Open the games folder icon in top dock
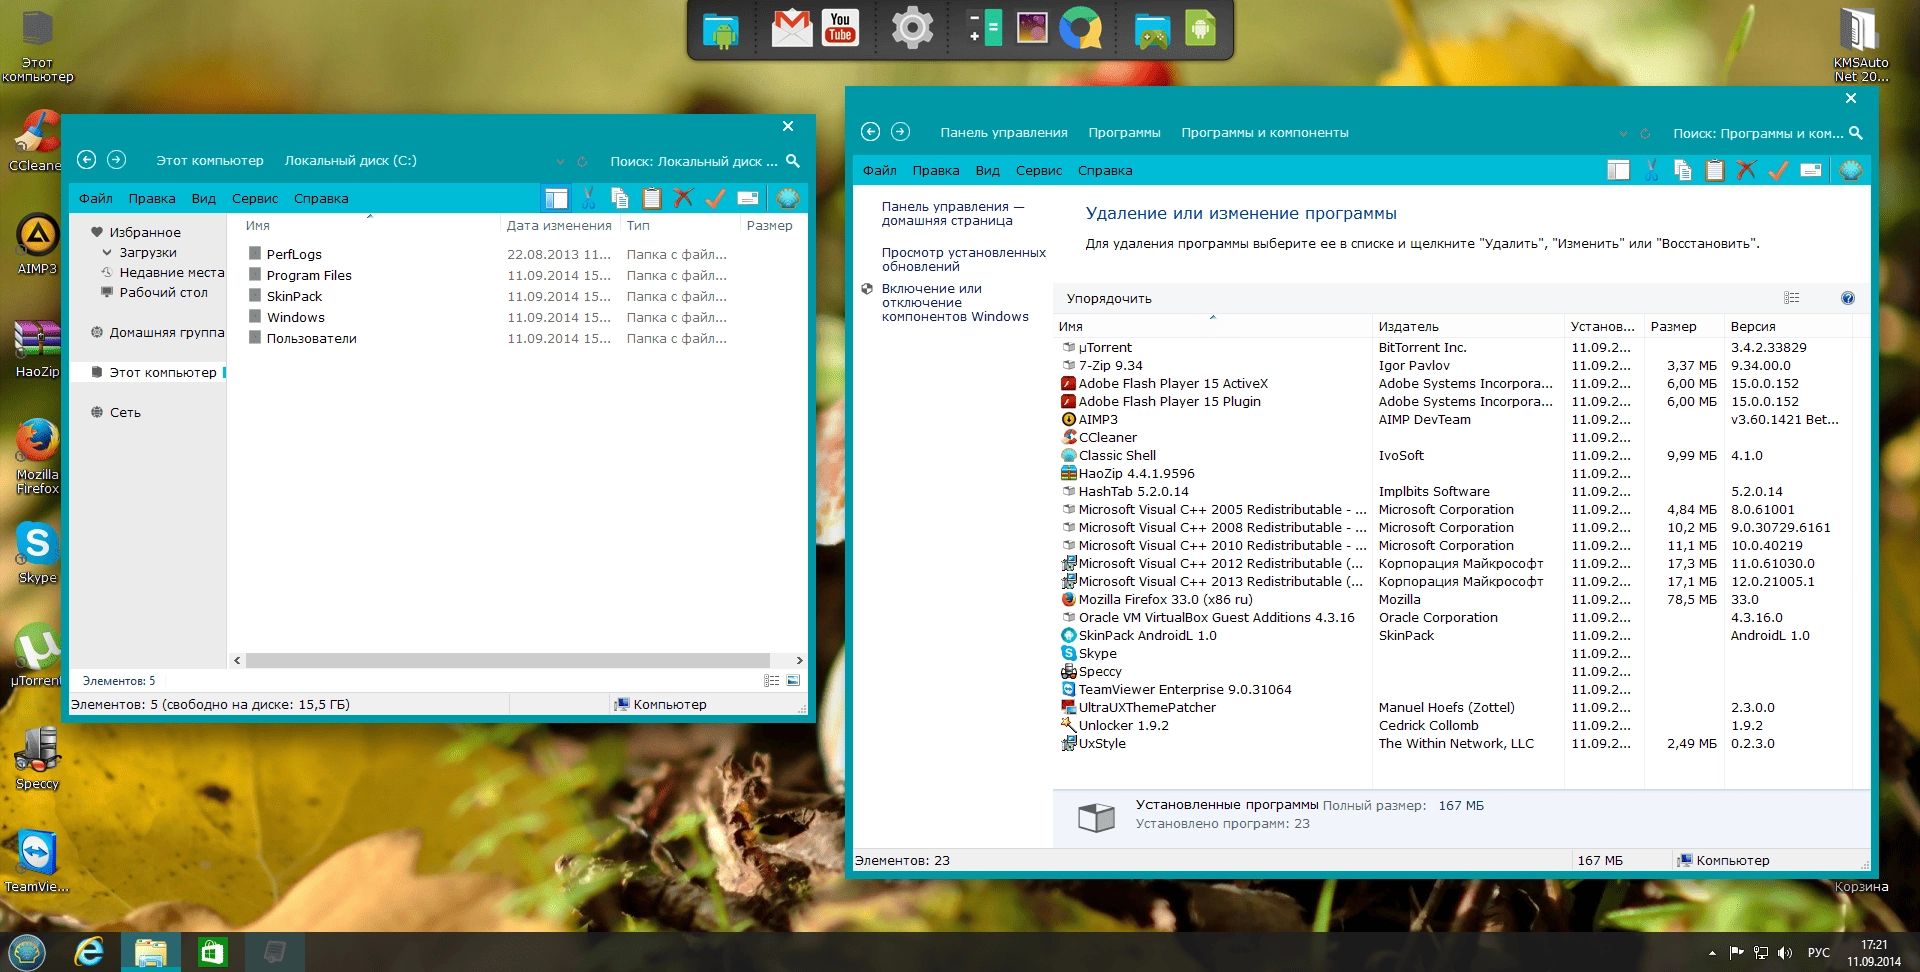The image size is (1920, 972). (1151, 30)
